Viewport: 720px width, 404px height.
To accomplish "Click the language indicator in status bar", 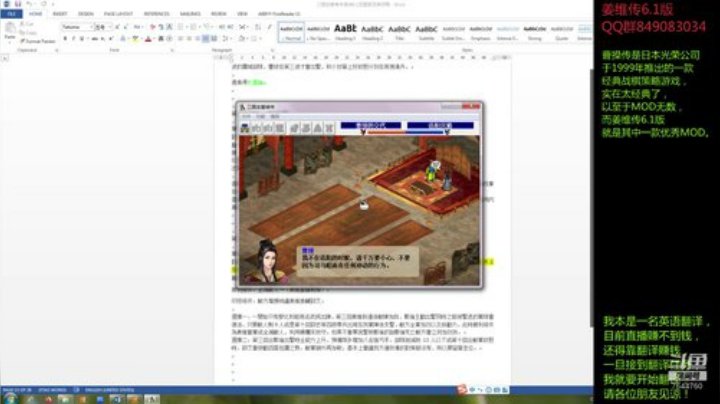I will [109, 390].
